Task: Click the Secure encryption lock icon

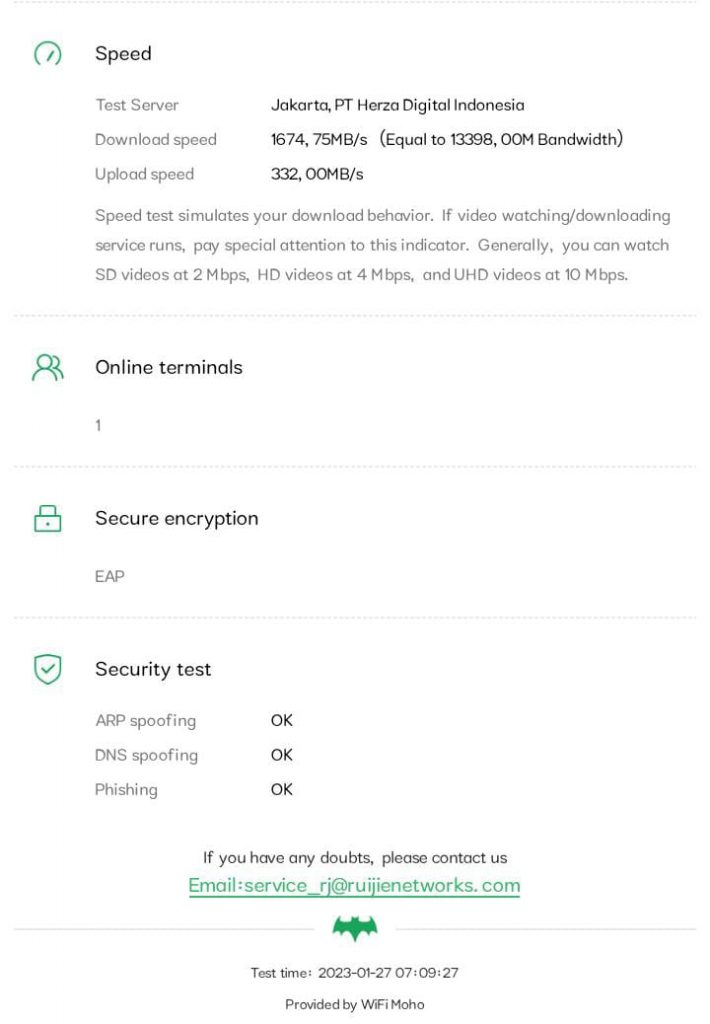Action: click(x=47, y=518)
